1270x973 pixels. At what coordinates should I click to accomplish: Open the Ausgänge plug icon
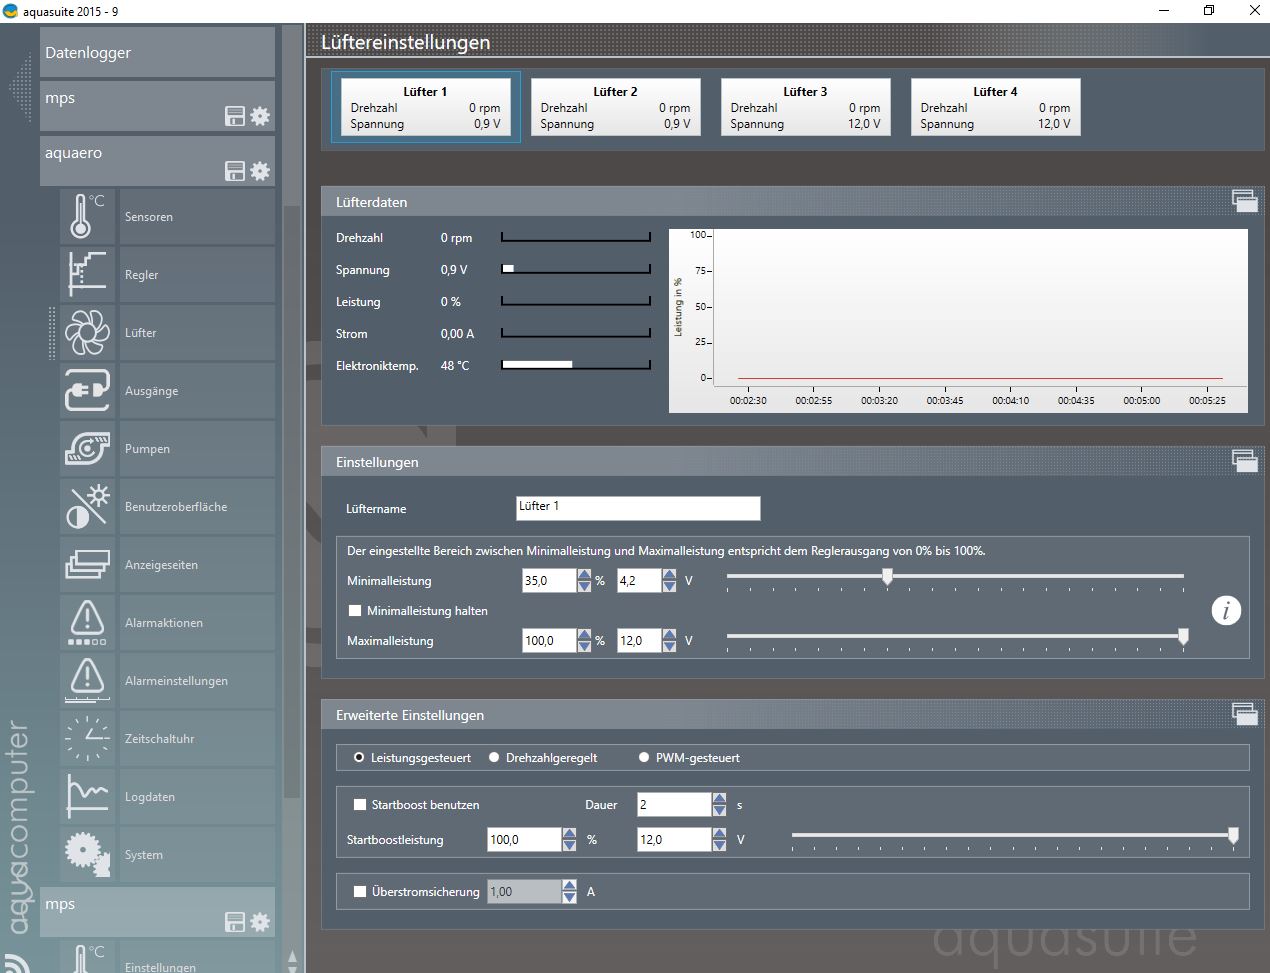[87, 390]
